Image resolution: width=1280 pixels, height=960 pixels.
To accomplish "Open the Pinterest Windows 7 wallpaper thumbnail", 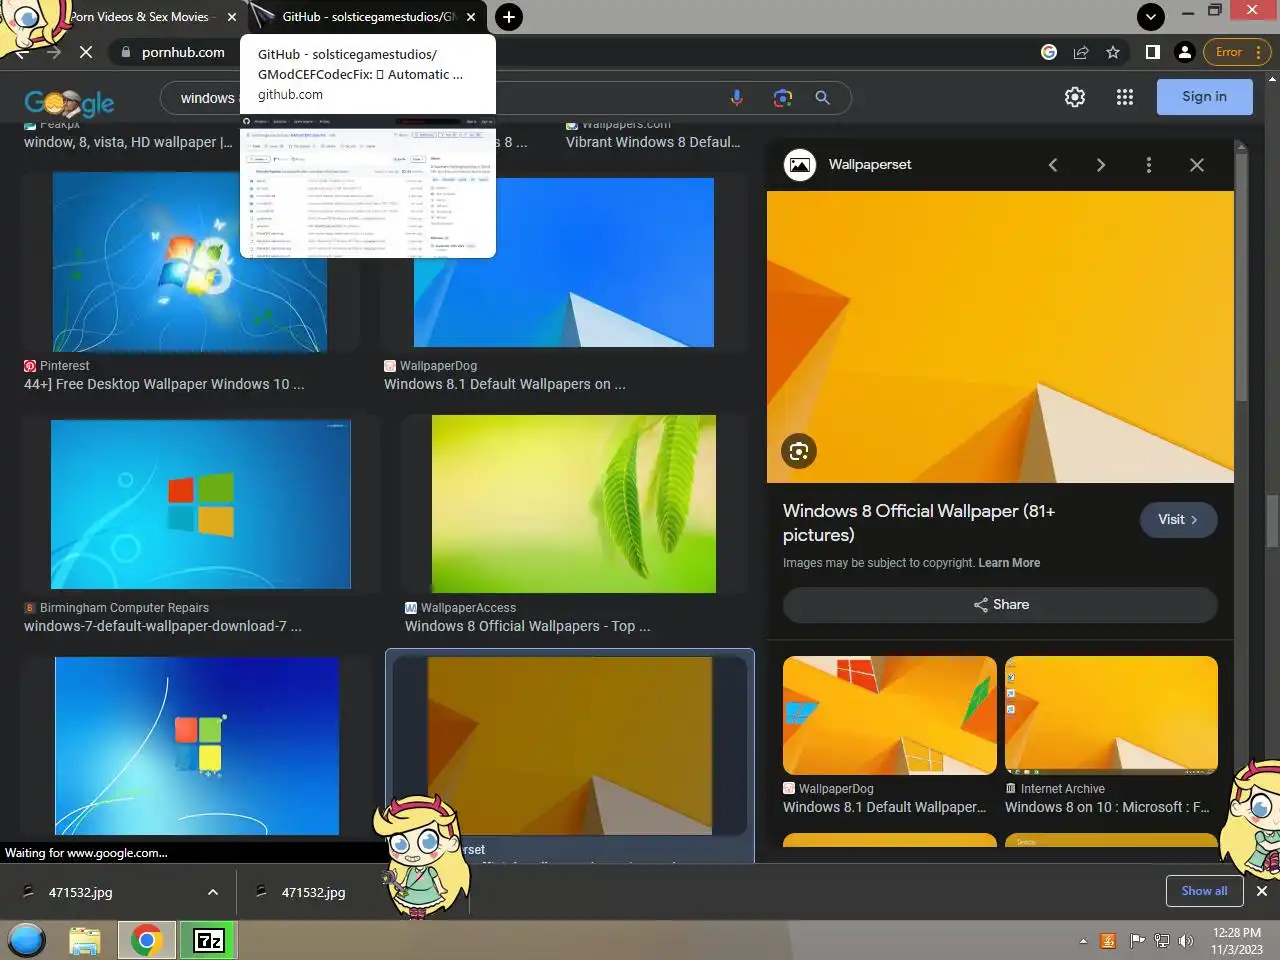I will (x=190, y=262).
